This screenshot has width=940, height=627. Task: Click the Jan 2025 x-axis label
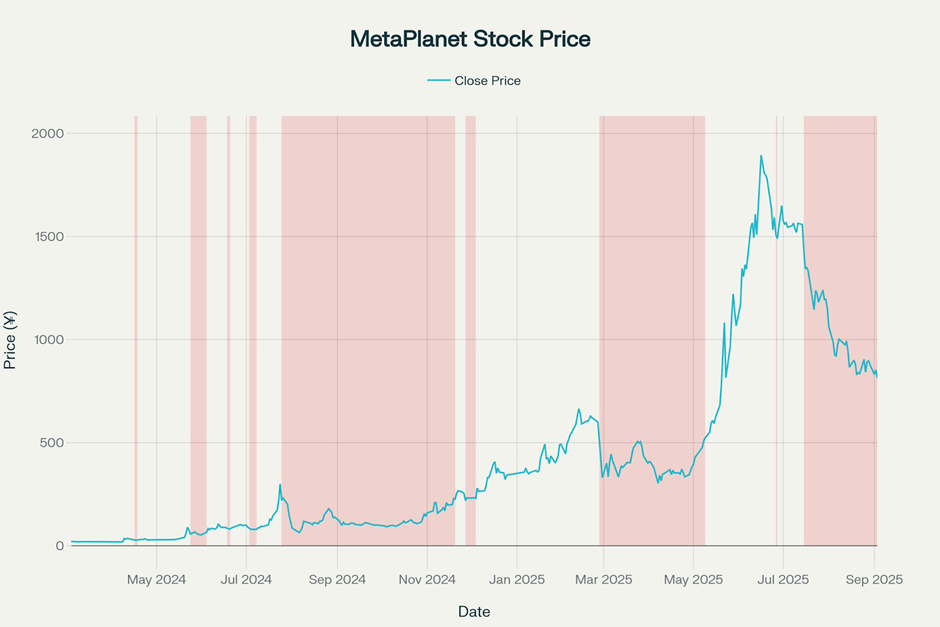(517, 579)
